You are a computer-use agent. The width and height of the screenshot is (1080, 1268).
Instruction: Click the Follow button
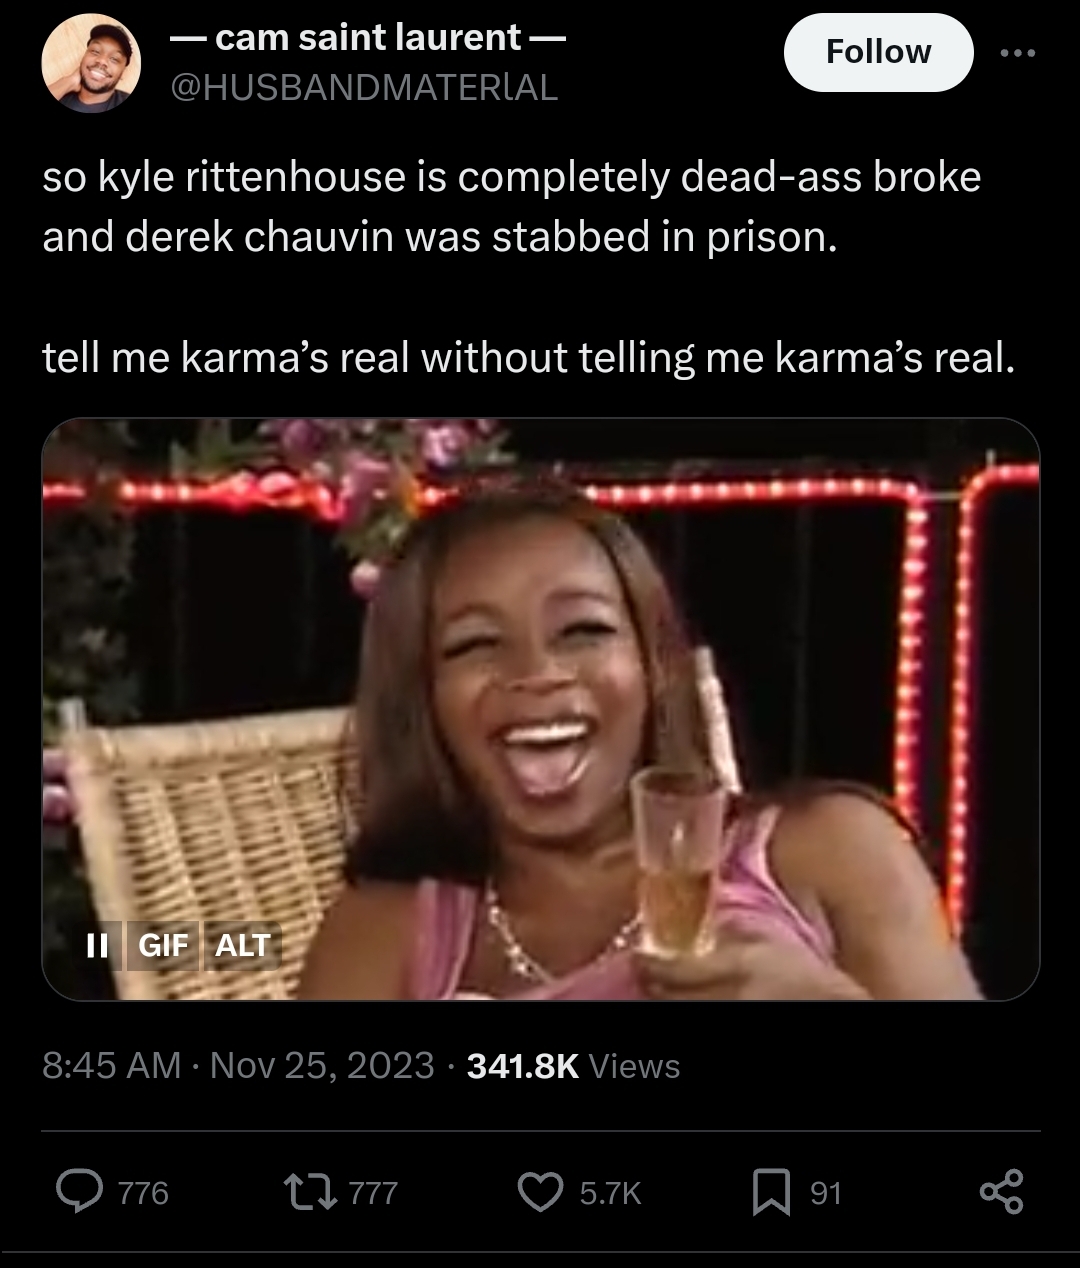click(878, 52)
